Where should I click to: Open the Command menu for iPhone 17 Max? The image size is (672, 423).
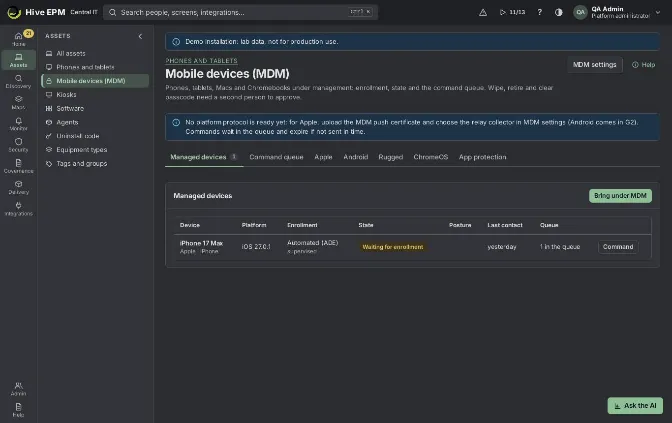coord(618,247)
